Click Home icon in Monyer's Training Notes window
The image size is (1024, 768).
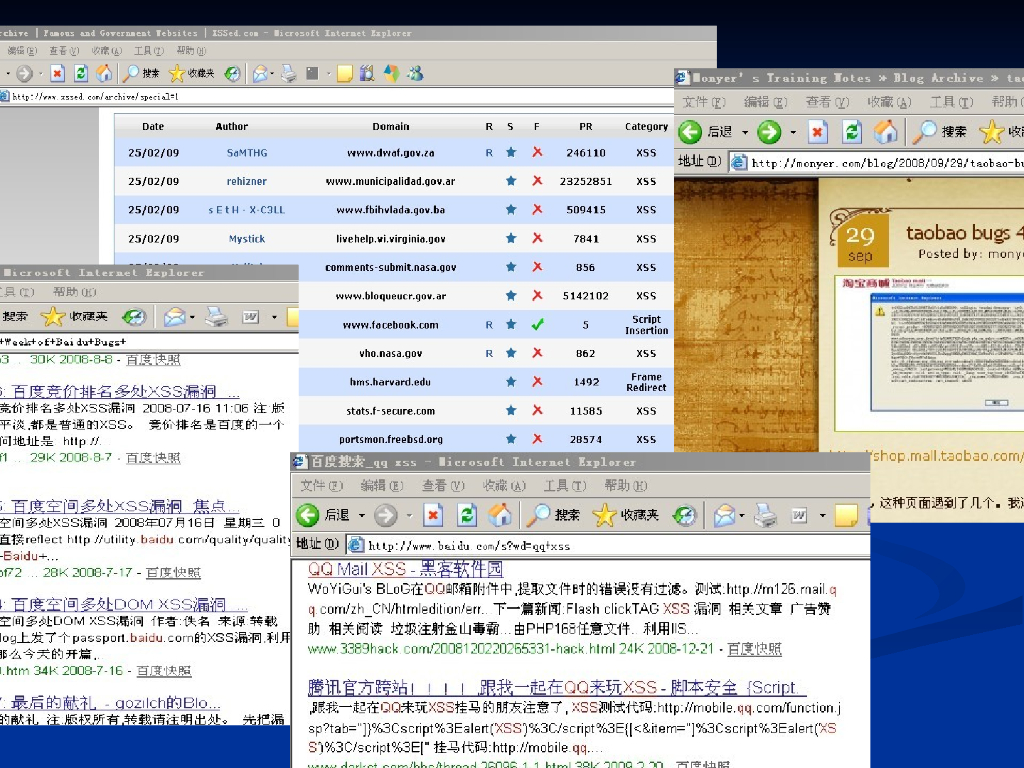[885, 132]
